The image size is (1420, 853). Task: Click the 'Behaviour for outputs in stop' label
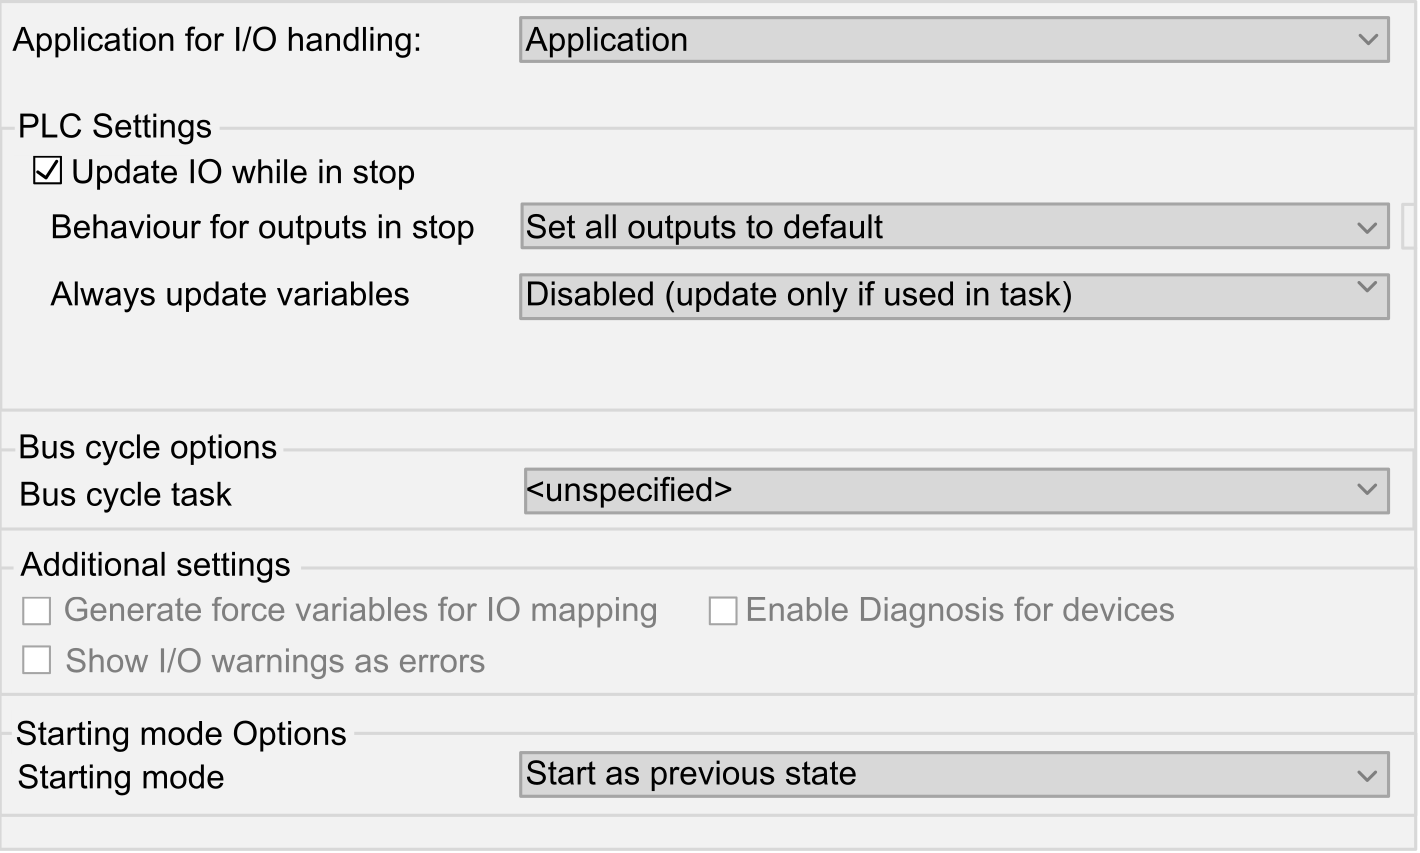pyautogui.click(x=262, y=228)
